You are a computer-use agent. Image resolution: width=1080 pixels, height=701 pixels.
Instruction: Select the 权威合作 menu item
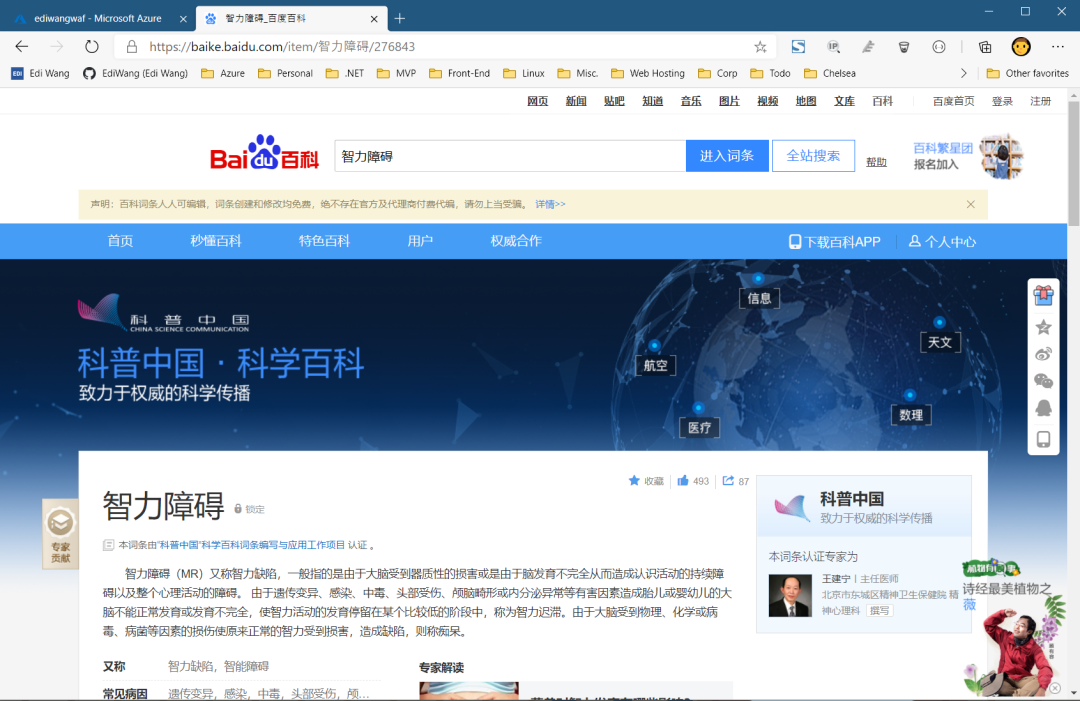click(x=516, y=241)
